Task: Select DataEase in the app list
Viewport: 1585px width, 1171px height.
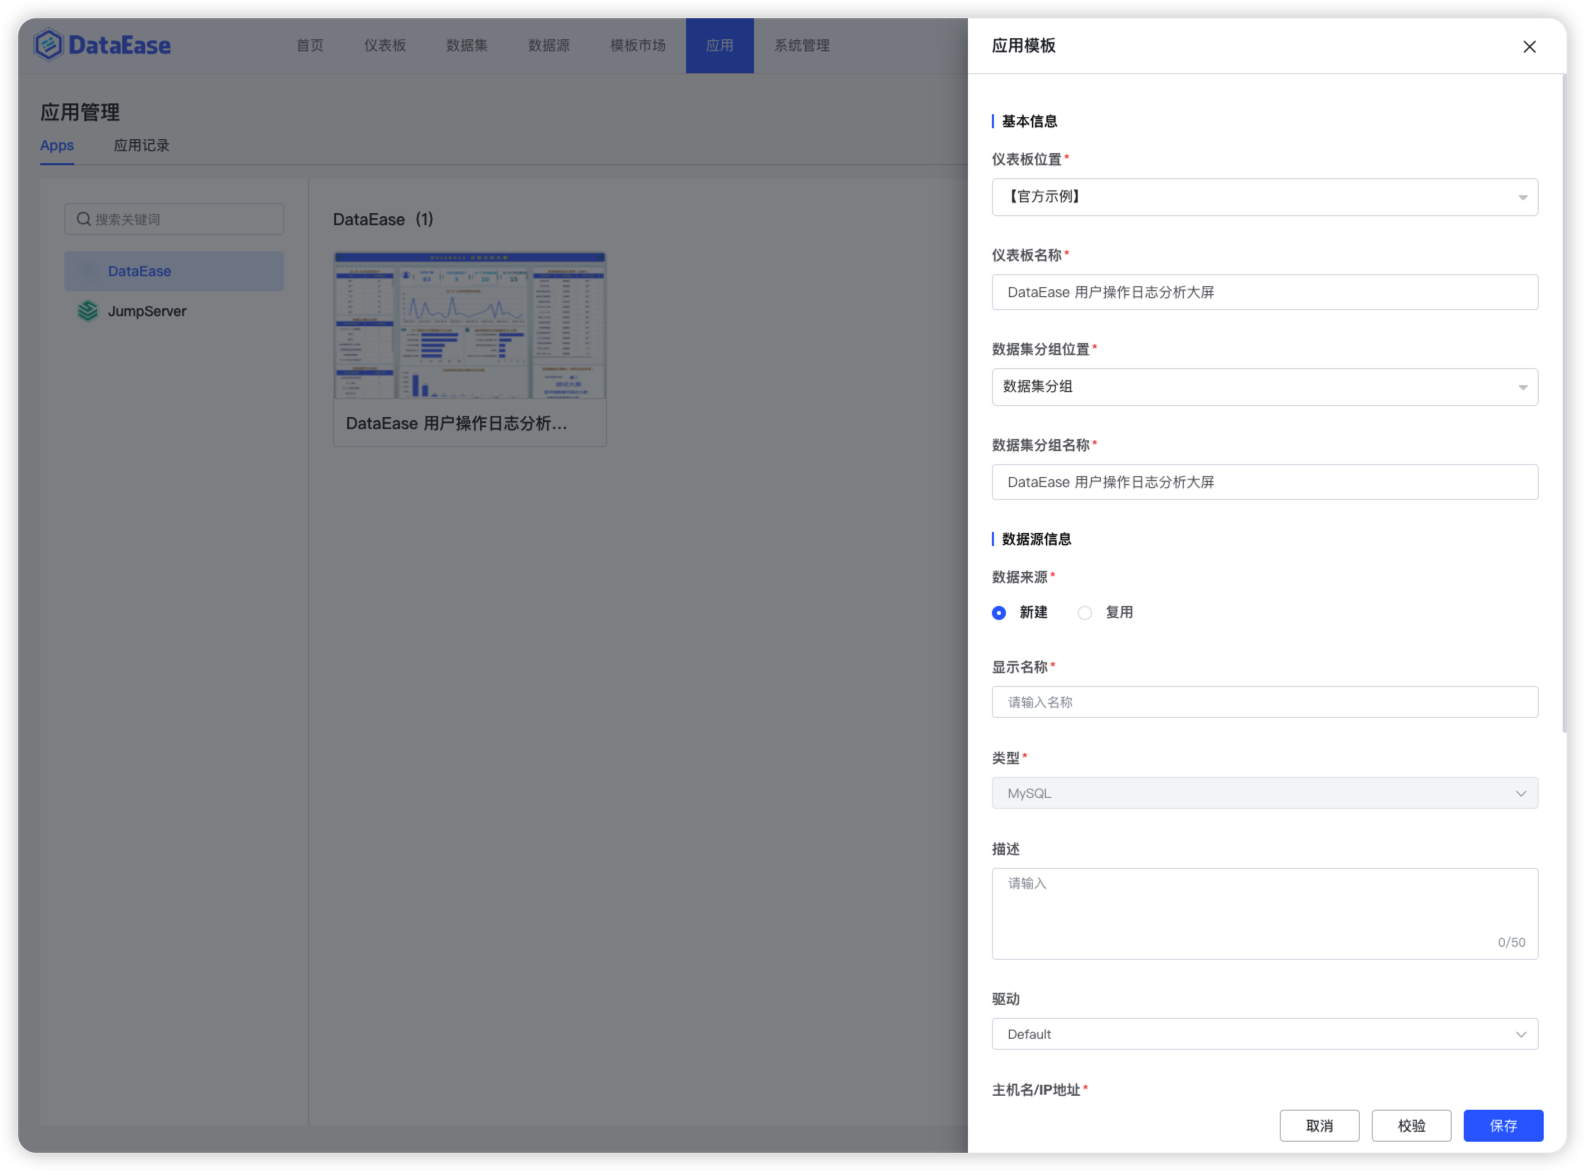Action: (x=174, y=271)
